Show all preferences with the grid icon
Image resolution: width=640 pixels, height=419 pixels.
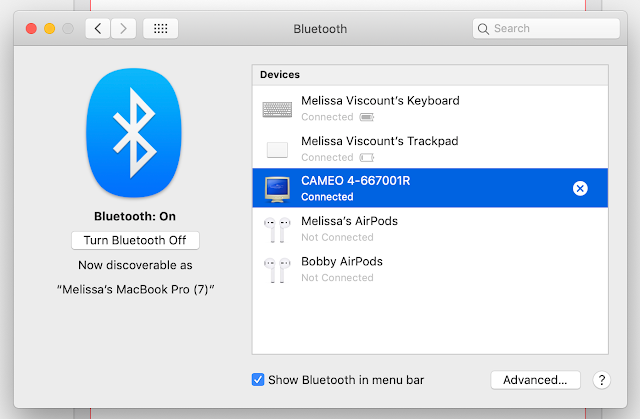point(160,29)
